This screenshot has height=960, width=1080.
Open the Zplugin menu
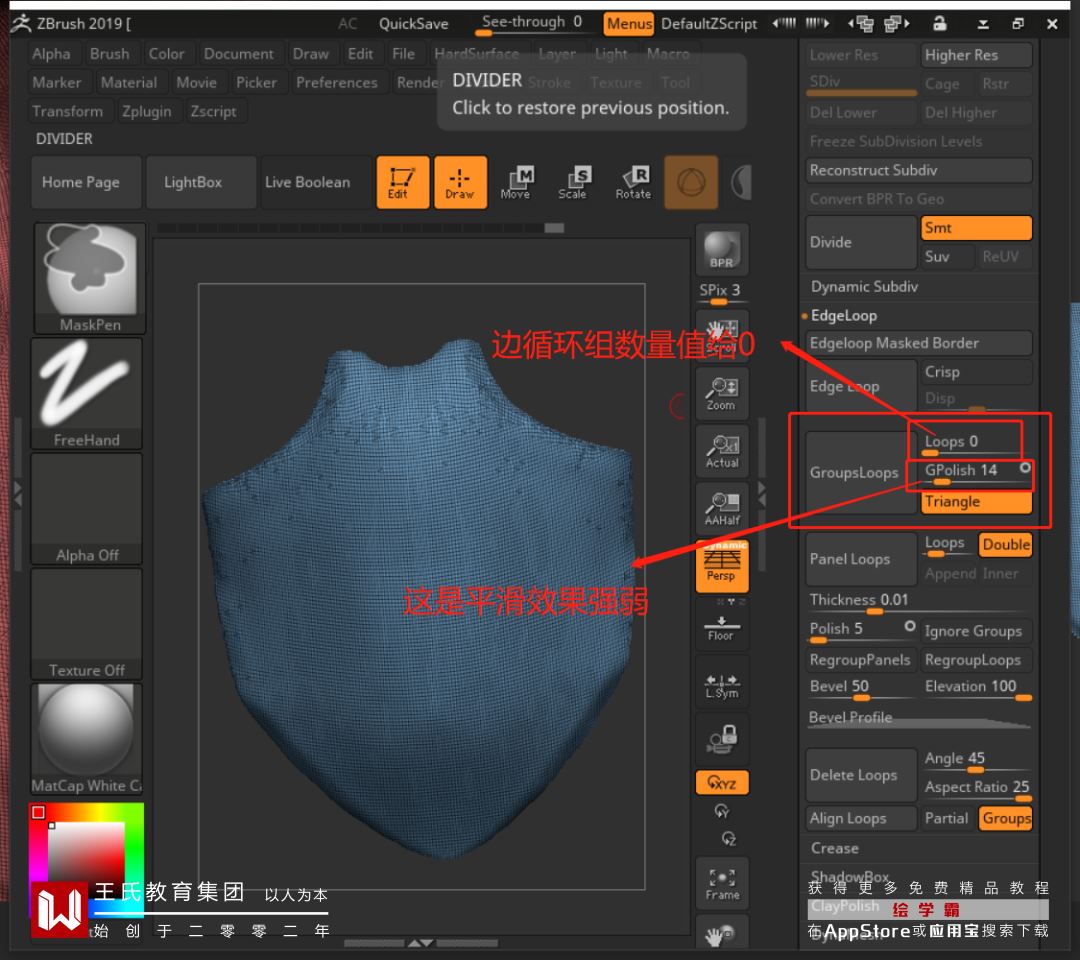pyautogui.click(x=146, y=112)
